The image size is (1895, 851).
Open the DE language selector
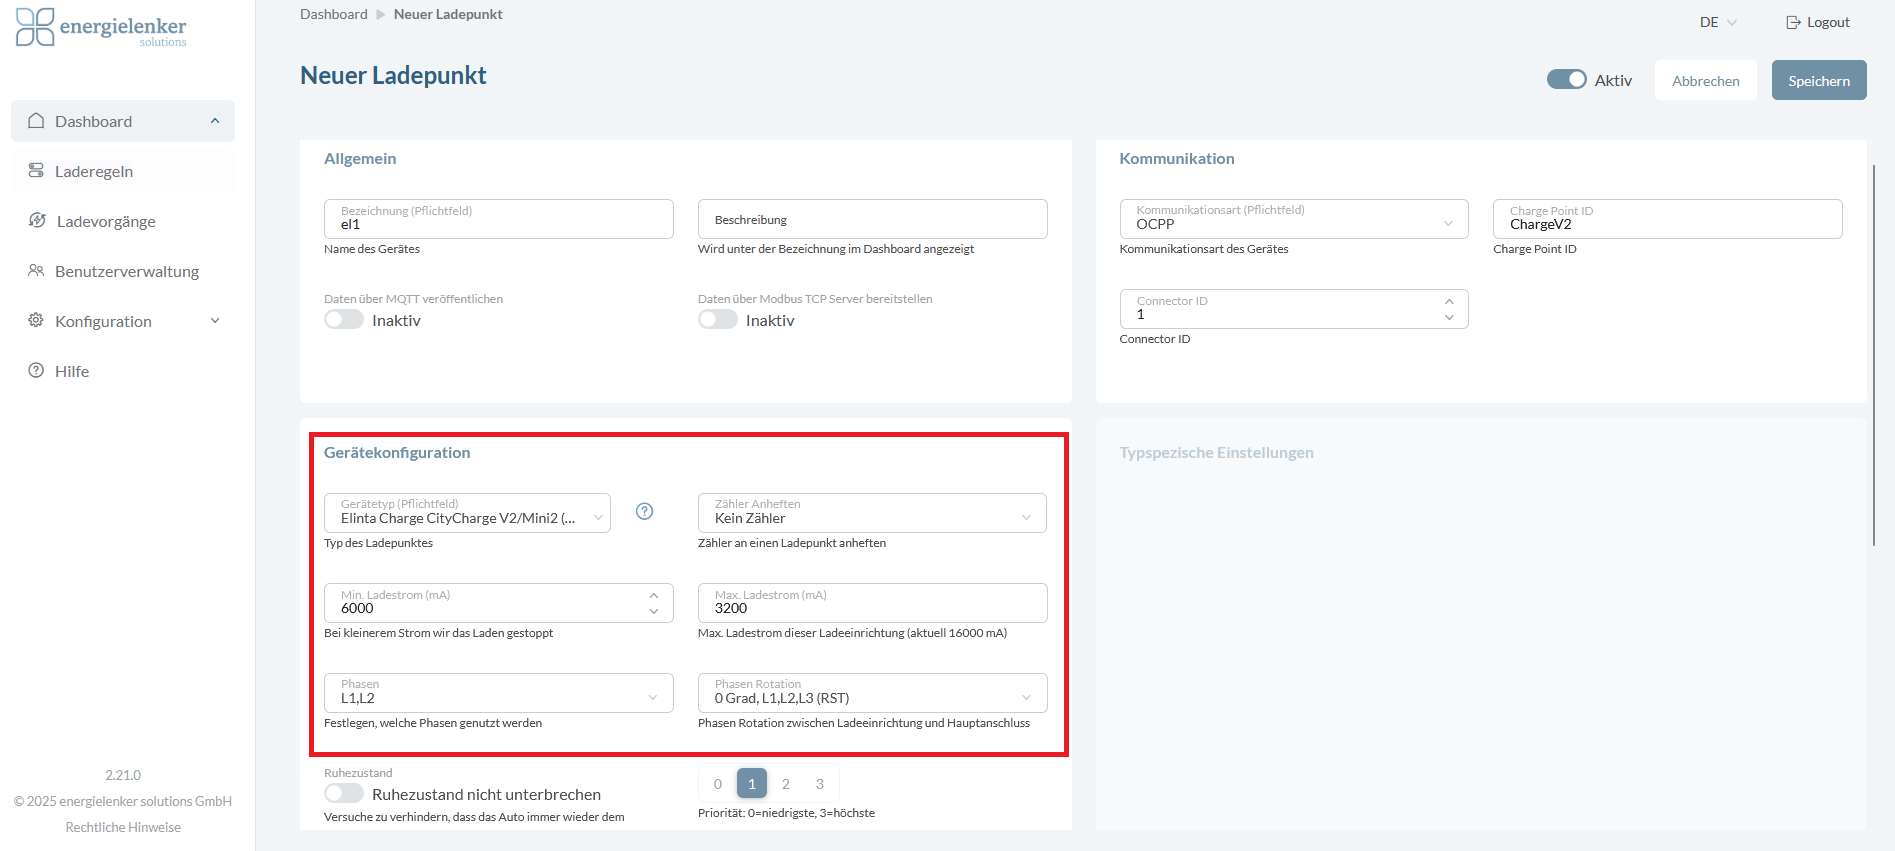point(1717,22)
